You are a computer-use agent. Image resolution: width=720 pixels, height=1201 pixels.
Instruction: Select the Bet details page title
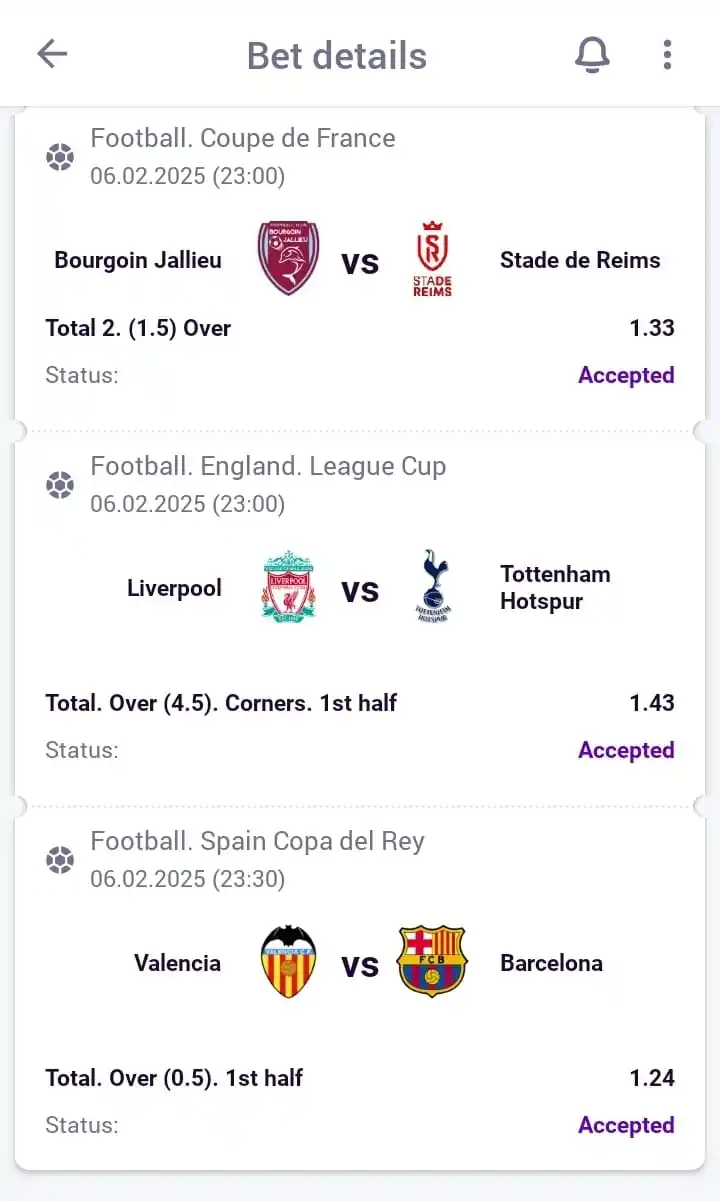(336, 56)
